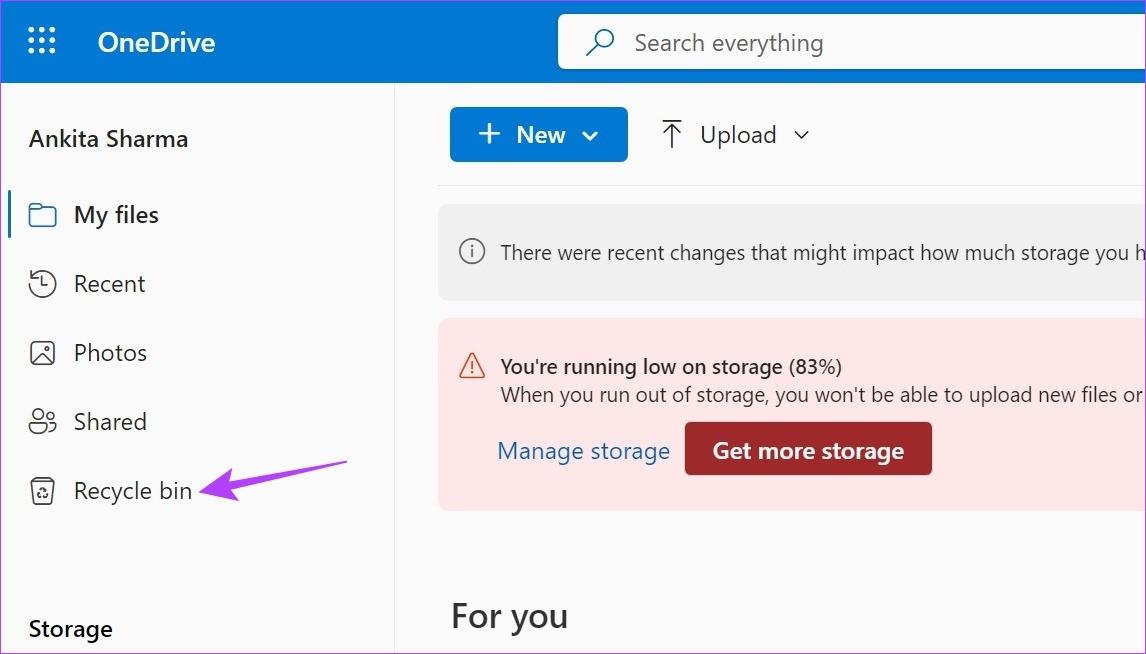
Task: Click the OneDrive home logo
Action: pyautogui.click(x=156, y=42)
